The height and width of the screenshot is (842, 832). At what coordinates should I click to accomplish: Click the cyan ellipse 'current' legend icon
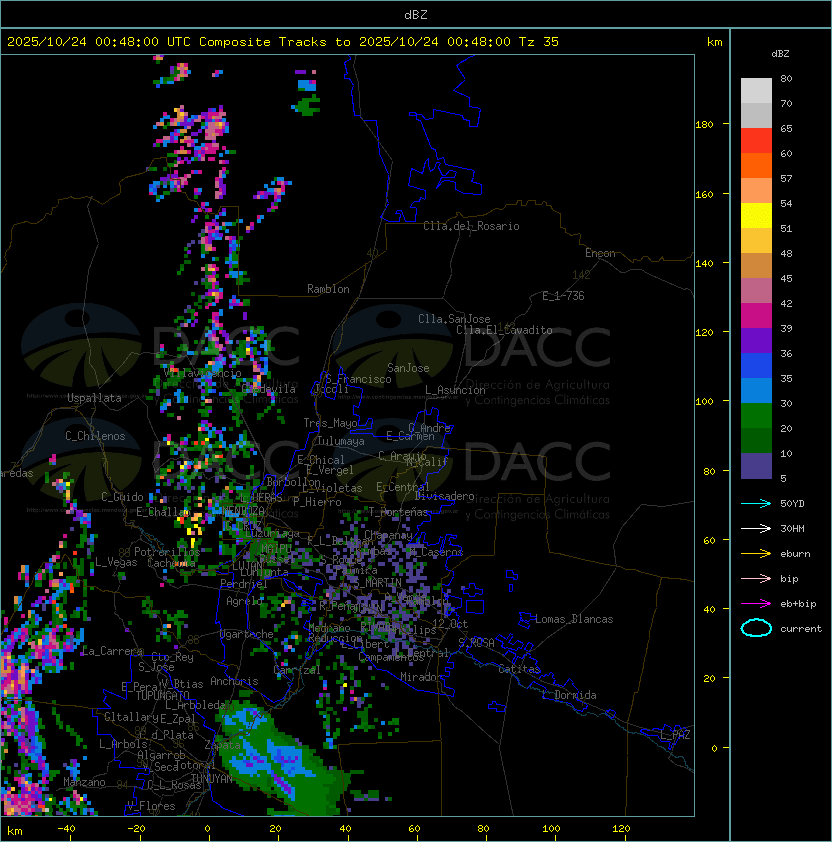click(756, 628)
